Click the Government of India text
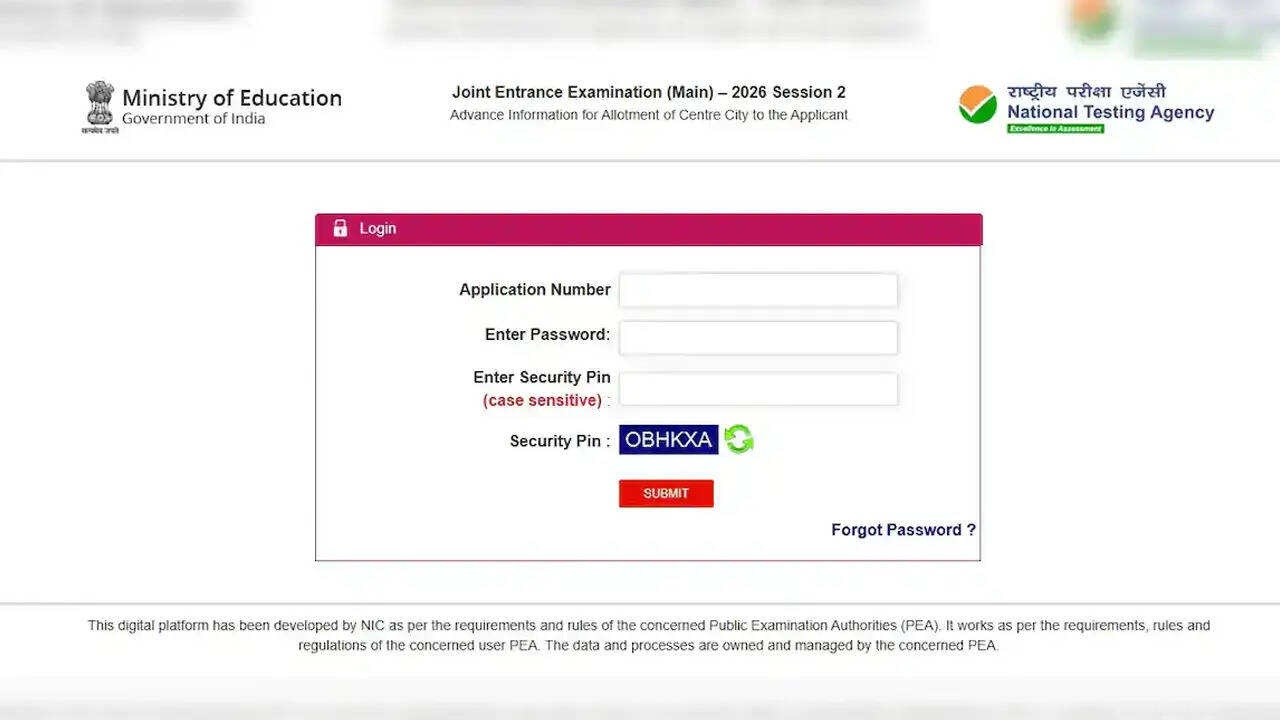This screenshot has width=1280, height=720. (194, 119)
